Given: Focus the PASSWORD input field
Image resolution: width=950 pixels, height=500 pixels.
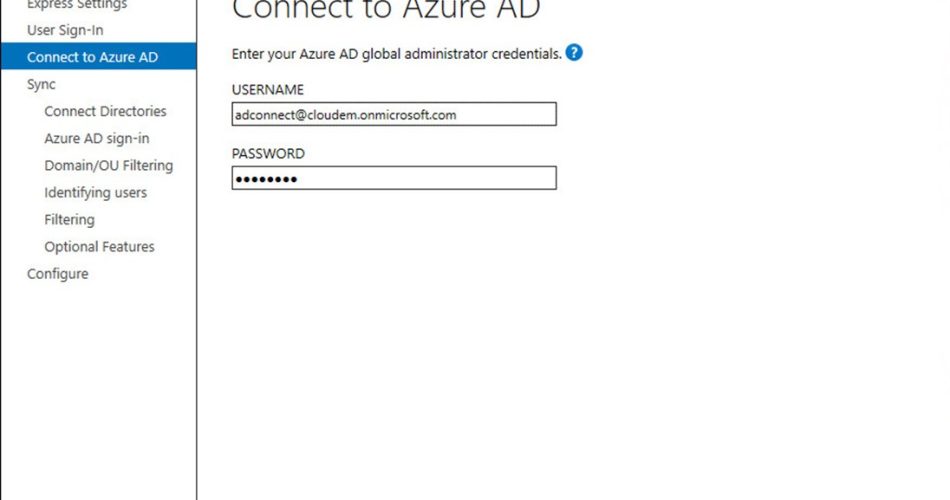Looking at the screenshot, I should [x=393, y=179].
